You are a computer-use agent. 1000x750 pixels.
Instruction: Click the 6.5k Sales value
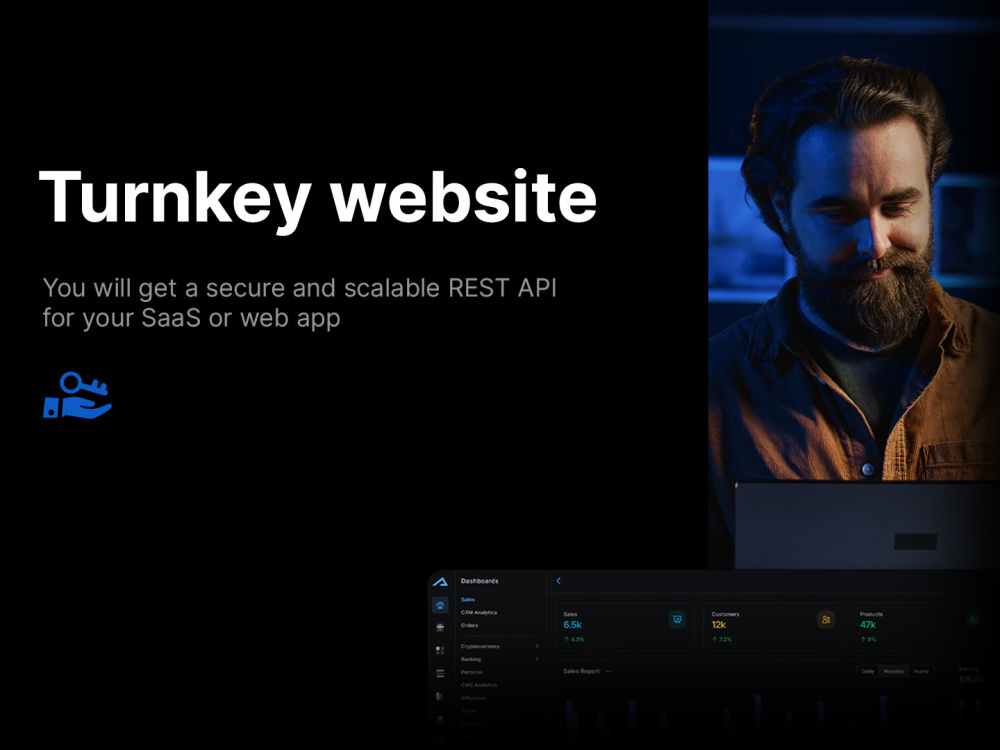coord(572,625)
